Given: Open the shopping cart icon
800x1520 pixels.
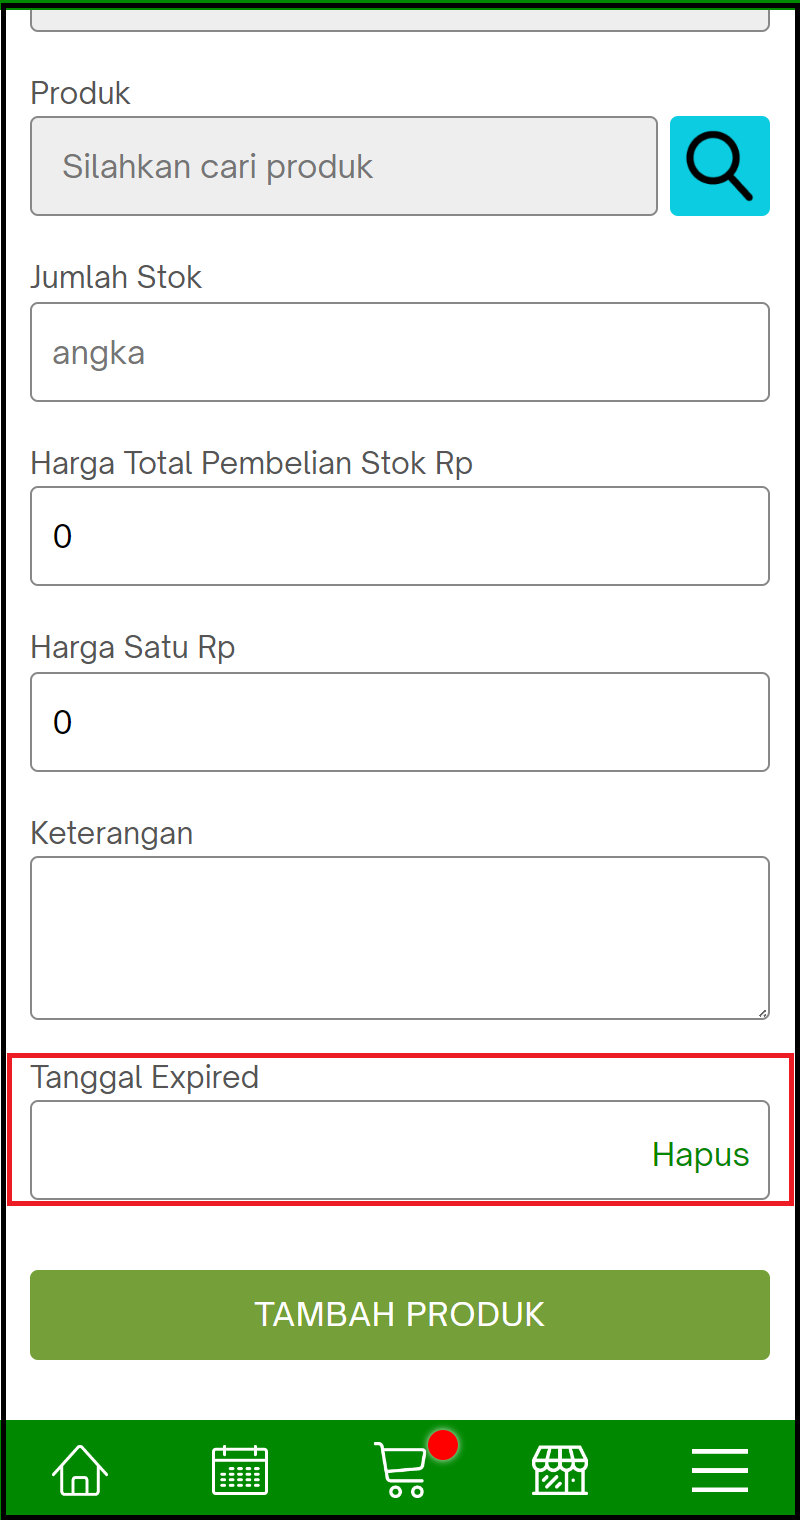Looking at the screenshot, I should [400, 1472].
